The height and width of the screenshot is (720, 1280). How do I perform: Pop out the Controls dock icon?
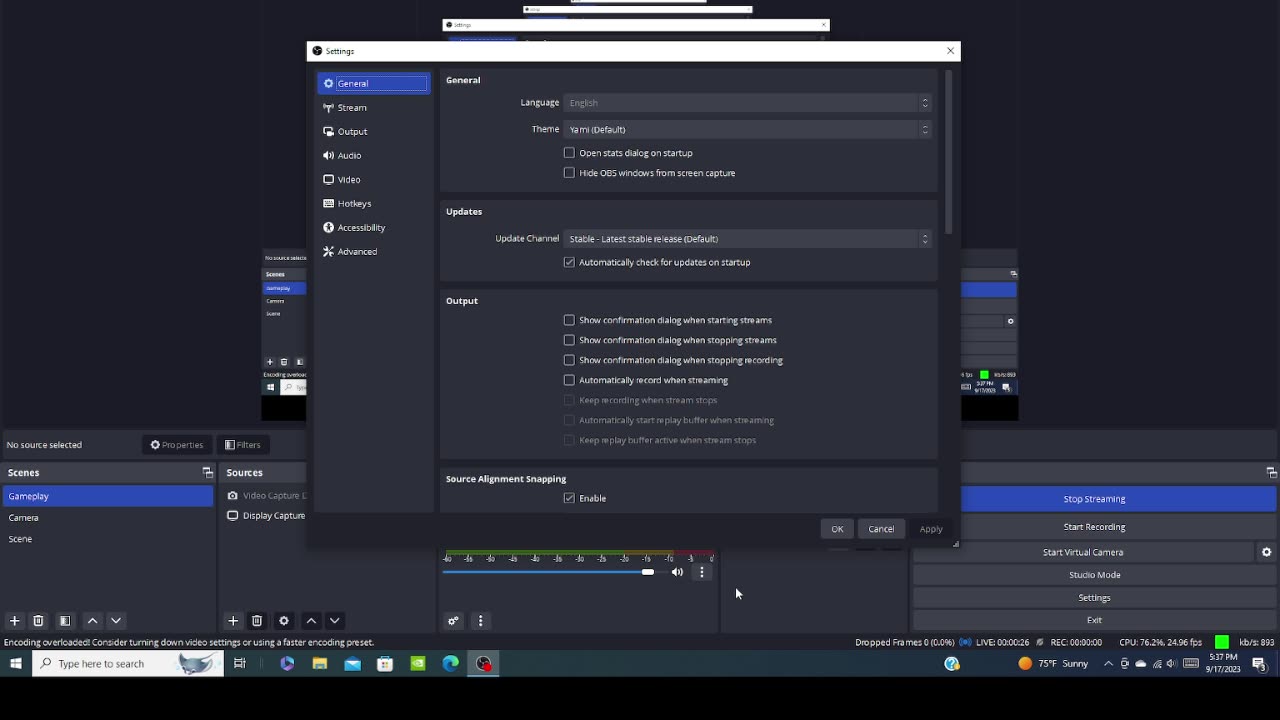pyautogui.click(x=1271, y=472)
